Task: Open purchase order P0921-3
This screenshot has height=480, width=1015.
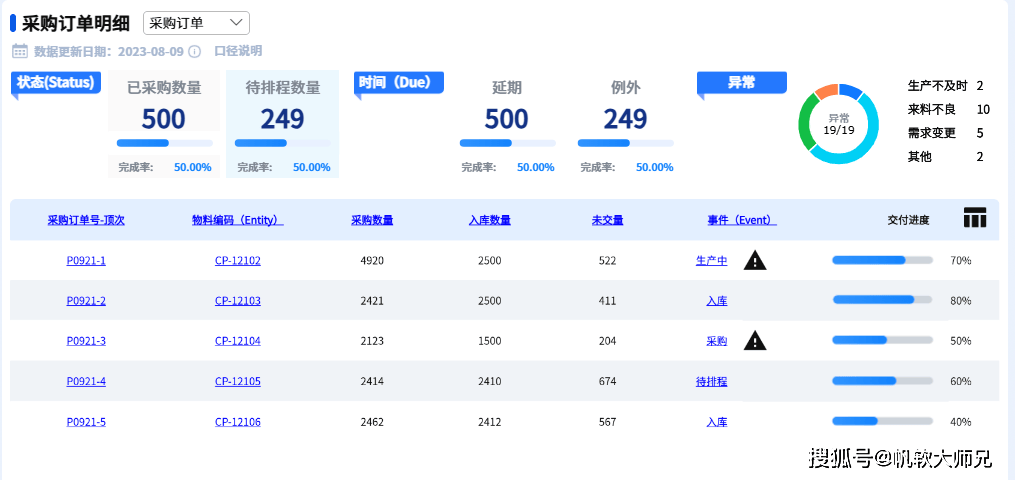Action: coord(86,341)
